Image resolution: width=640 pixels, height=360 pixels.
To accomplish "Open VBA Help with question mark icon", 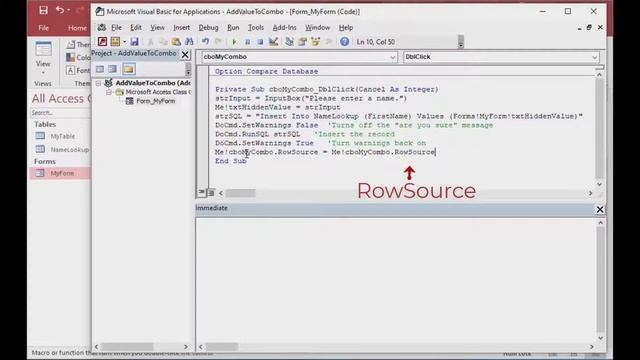I will tap(344, 42).
